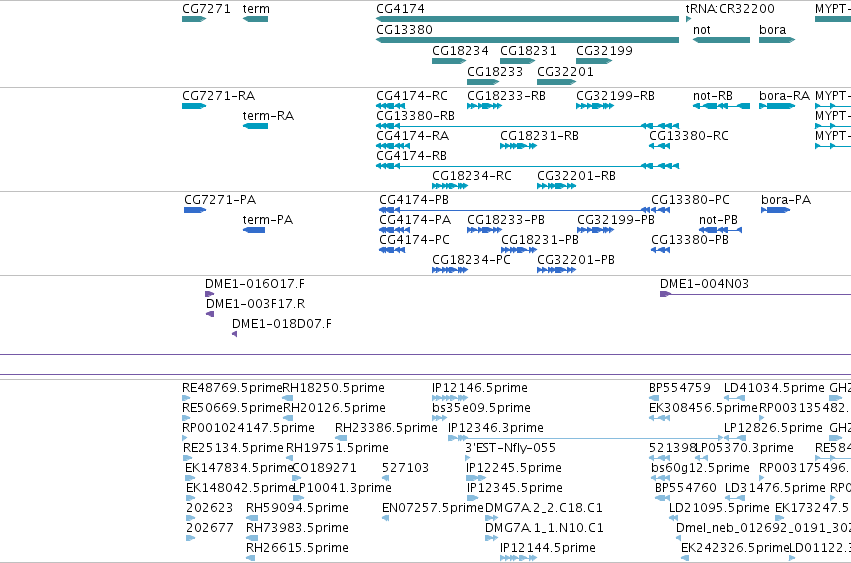Select EST CO189271
Screen dimensions: 851x563
(325, 469)
